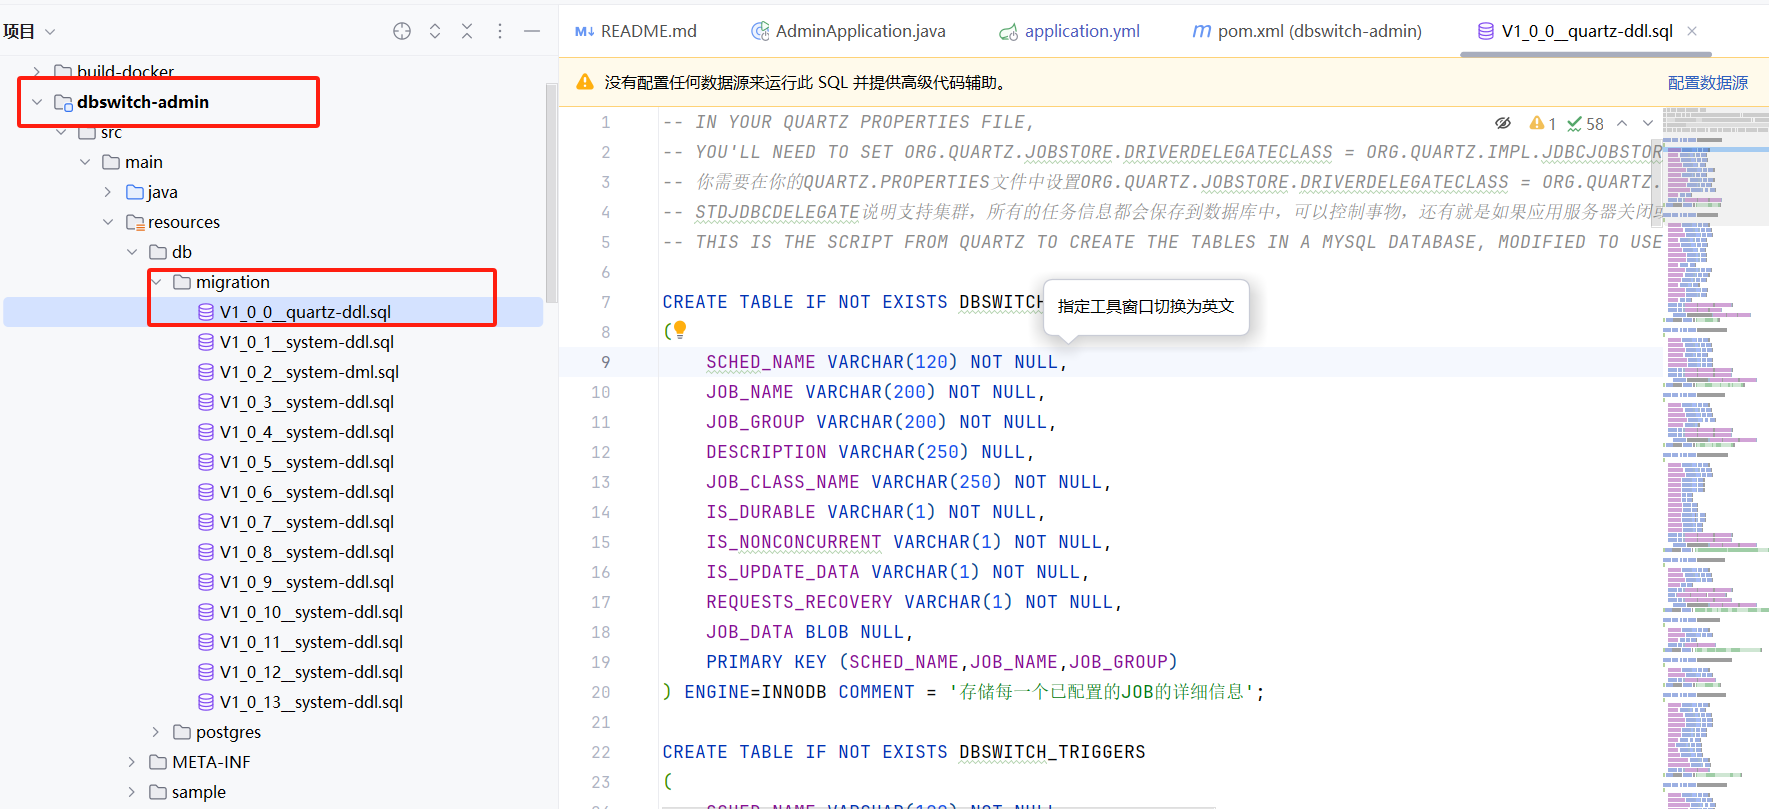The height and width of the screenshot is (809, 1769).
Task: Open project panel options (three dots)
Action: 500,31
